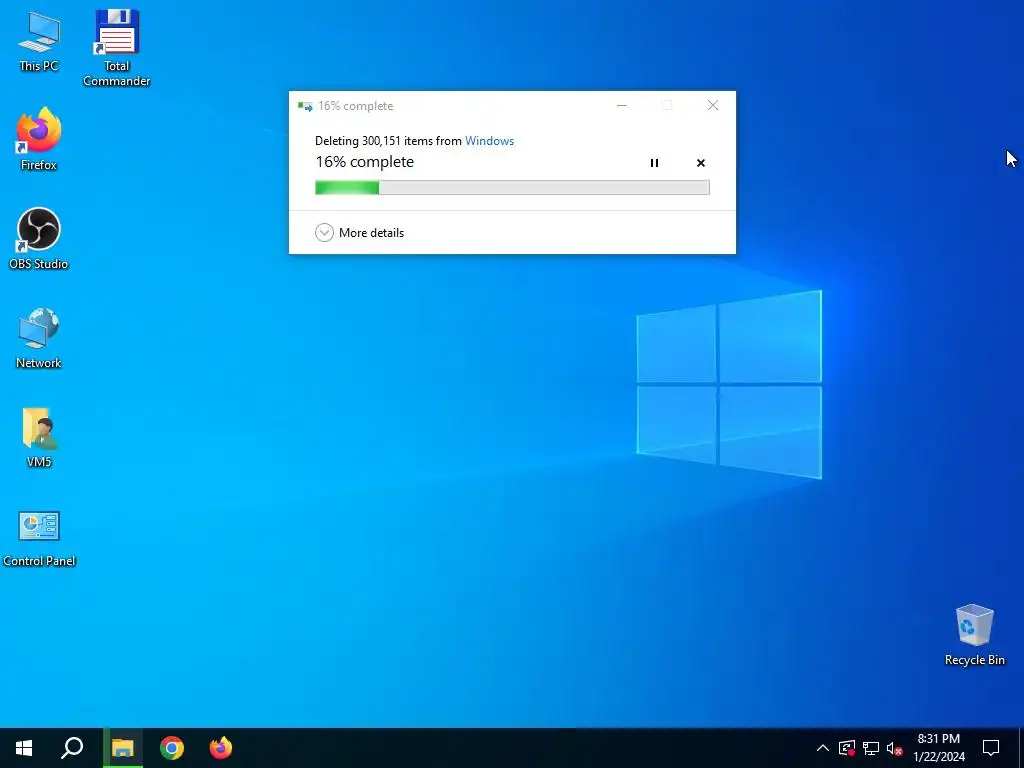This screenshot has height=768, width=1024.
Task: Select the VM5 user folder icon
Action: (x=39, y=437)
